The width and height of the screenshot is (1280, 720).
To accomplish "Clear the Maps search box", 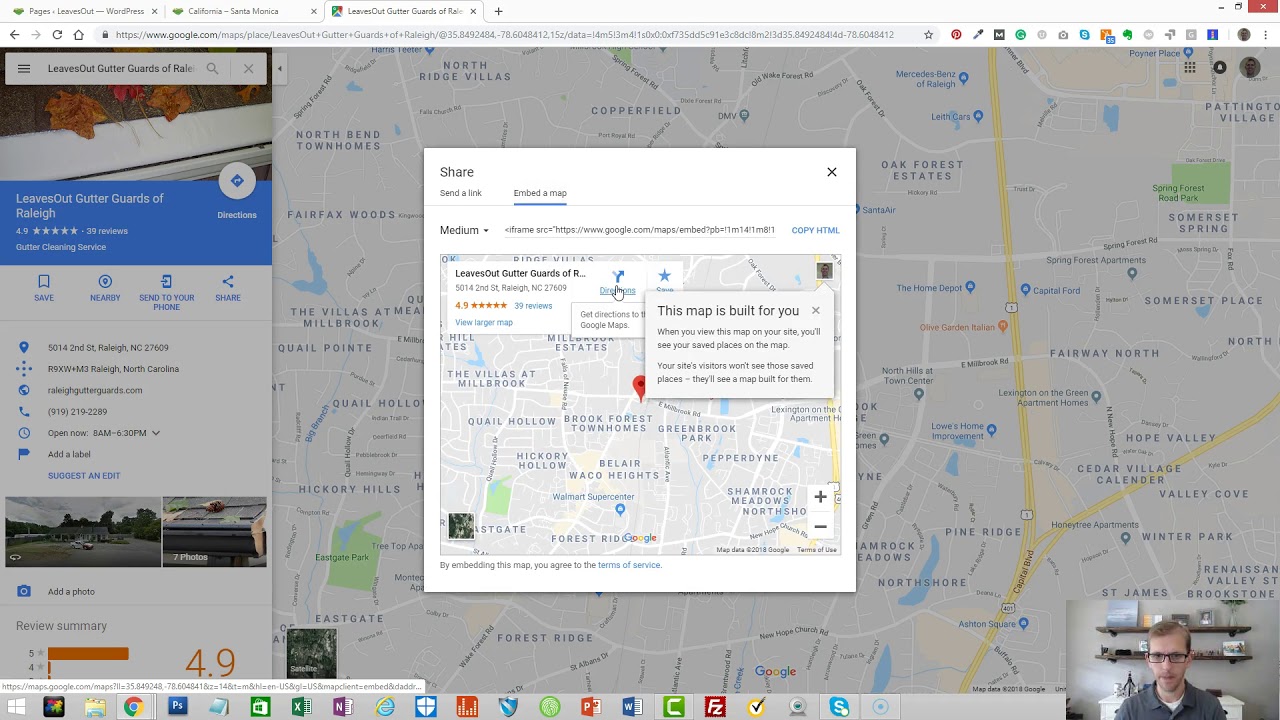I will (248, 69).
